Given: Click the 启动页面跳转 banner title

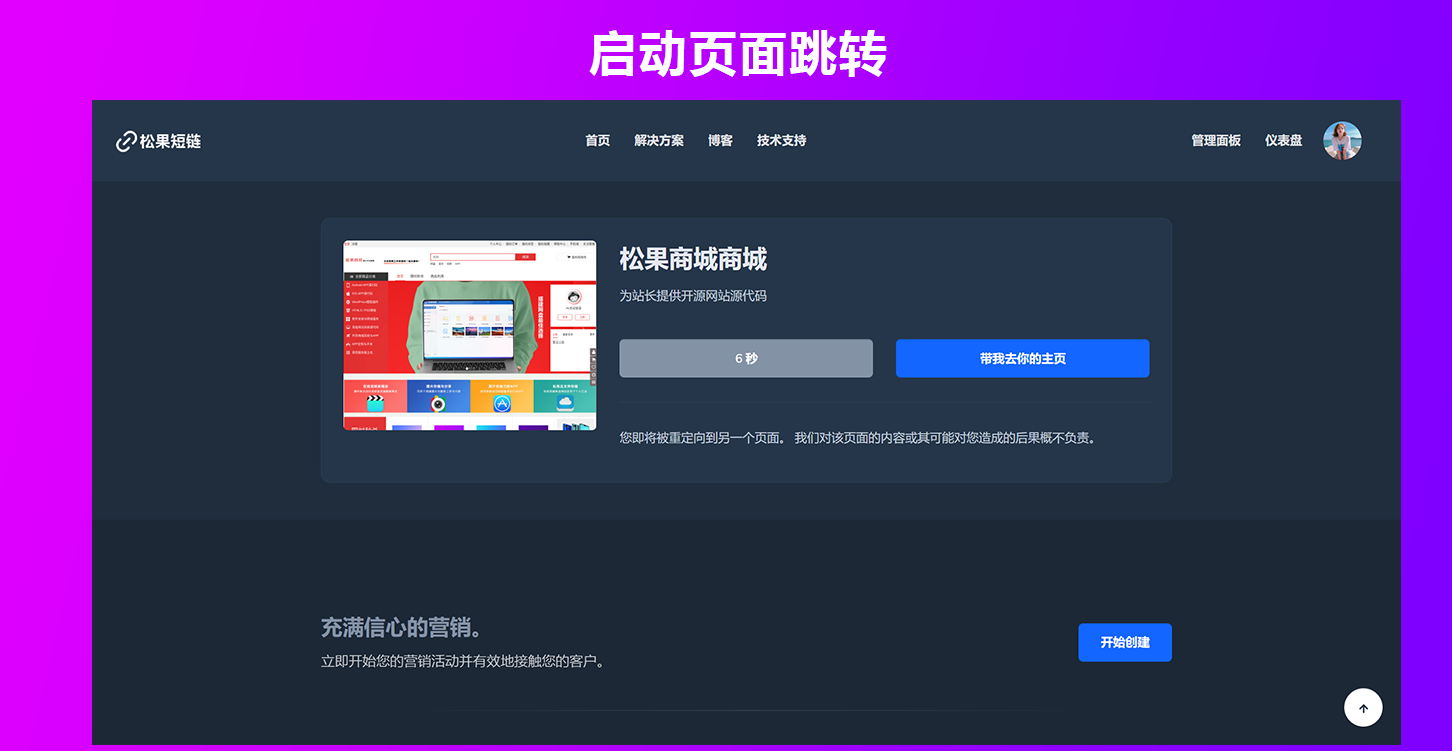Looking at the screenshot, I should coord(737,54).
